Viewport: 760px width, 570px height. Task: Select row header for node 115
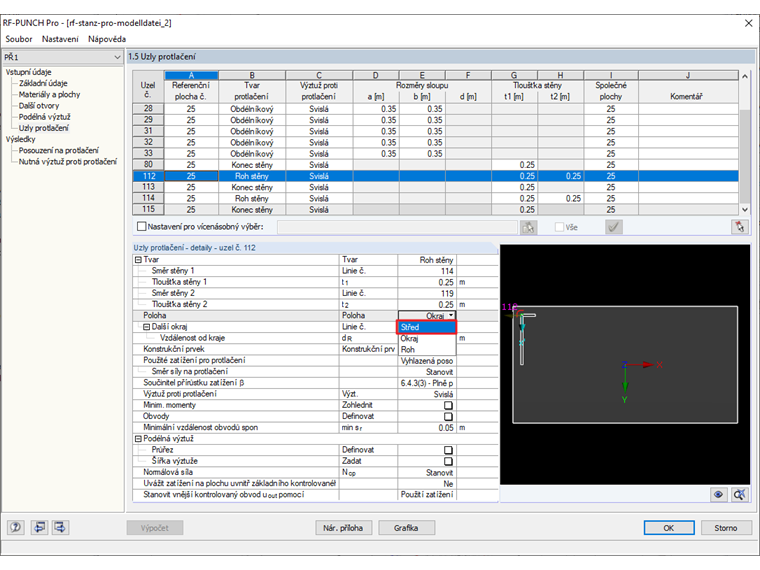148,209
